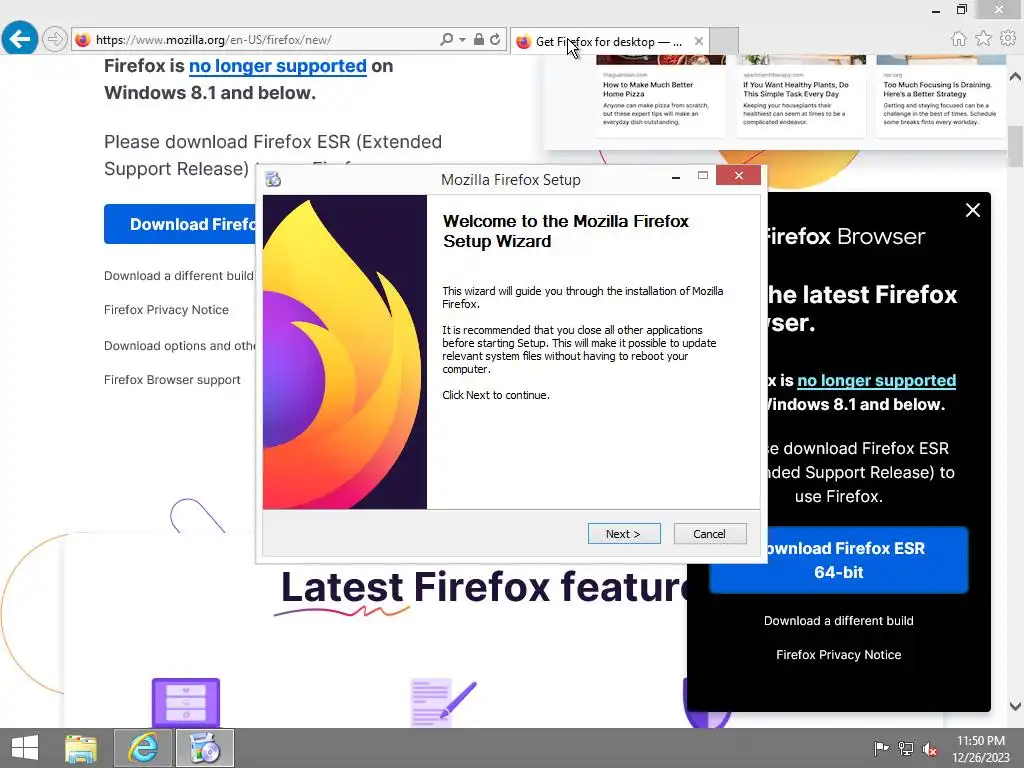Click the lock security icon in address bar
1024x768 pixels.
(479, 39)
